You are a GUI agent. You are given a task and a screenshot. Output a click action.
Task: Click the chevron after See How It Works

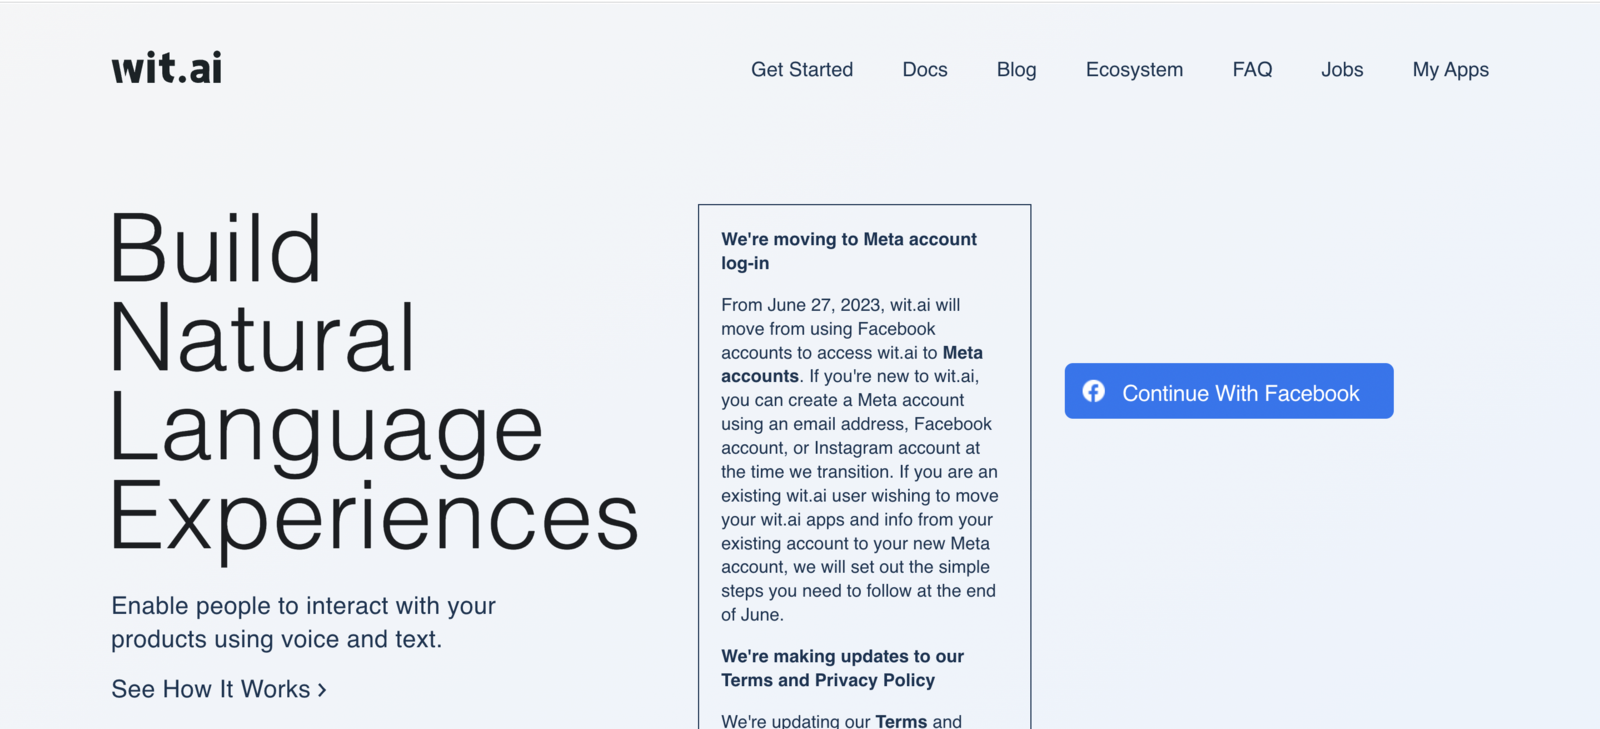pos(322,690)
